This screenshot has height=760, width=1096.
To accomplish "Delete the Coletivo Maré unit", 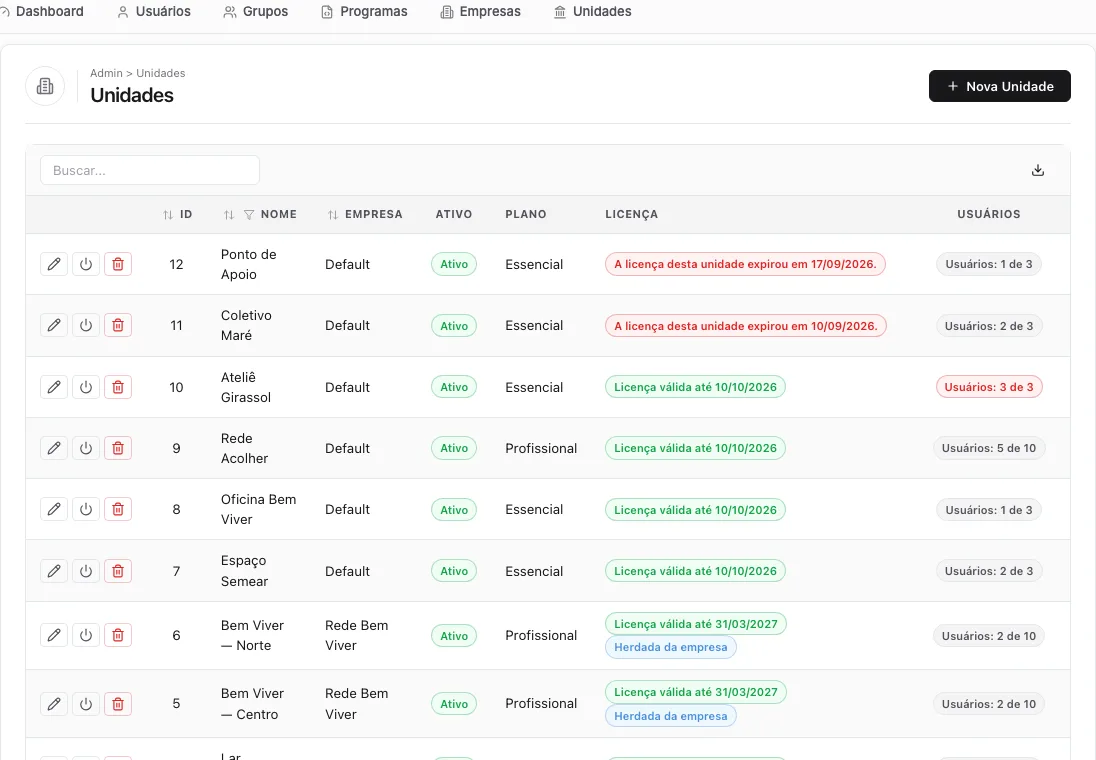I will click(x=118, y=325).
